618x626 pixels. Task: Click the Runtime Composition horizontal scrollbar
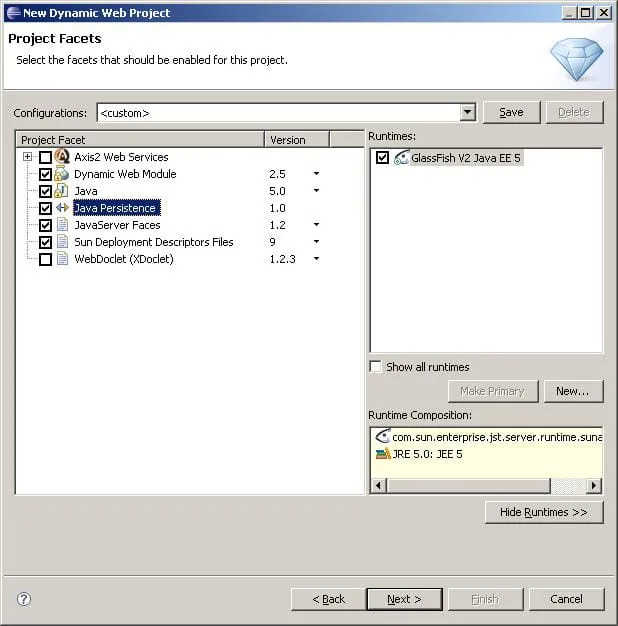[468, 486]
